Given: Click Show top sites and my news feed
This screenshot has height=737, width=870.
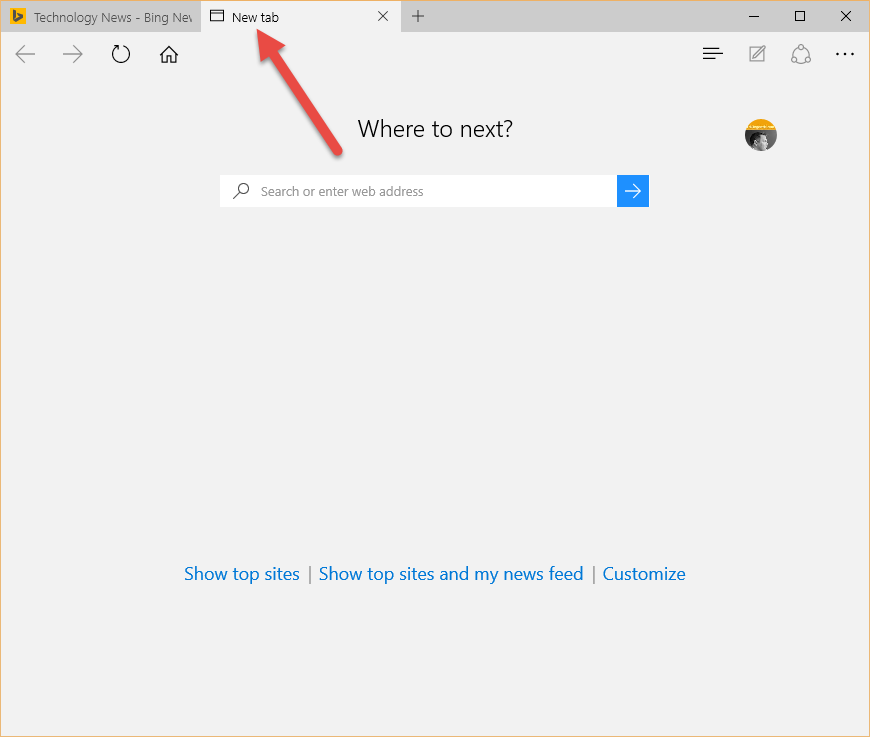Looking at the screenshot, I should click(x=451, y=573).
